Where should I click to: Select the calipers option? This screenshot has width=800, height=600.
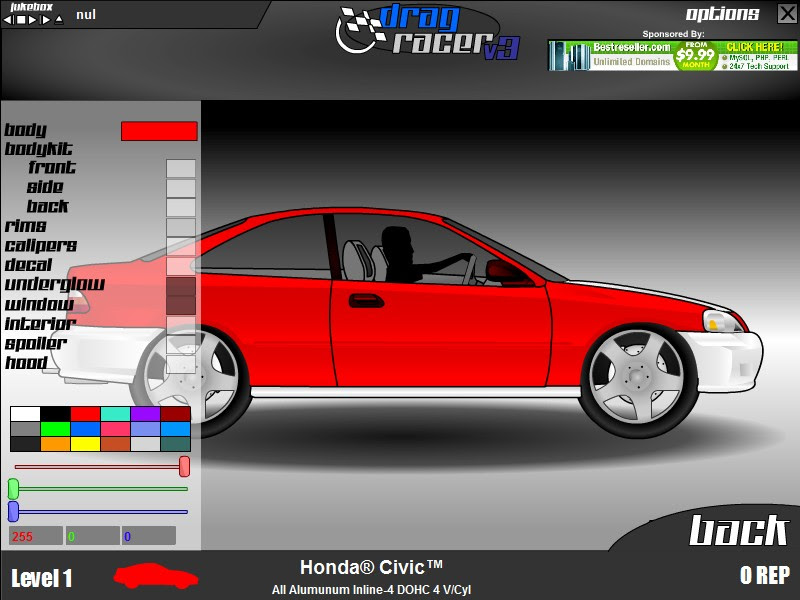[41, 245]
